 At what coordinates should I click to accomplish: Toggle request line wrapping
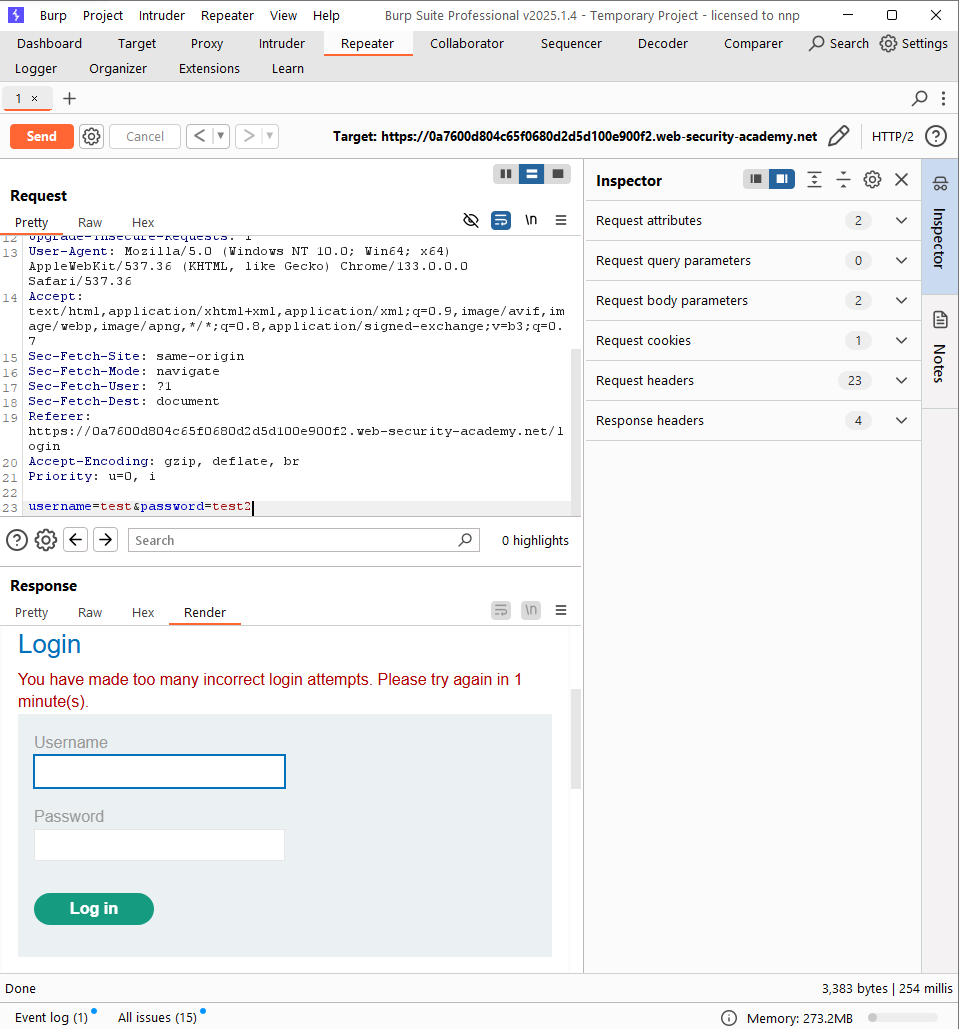click(x=501, y=220)
